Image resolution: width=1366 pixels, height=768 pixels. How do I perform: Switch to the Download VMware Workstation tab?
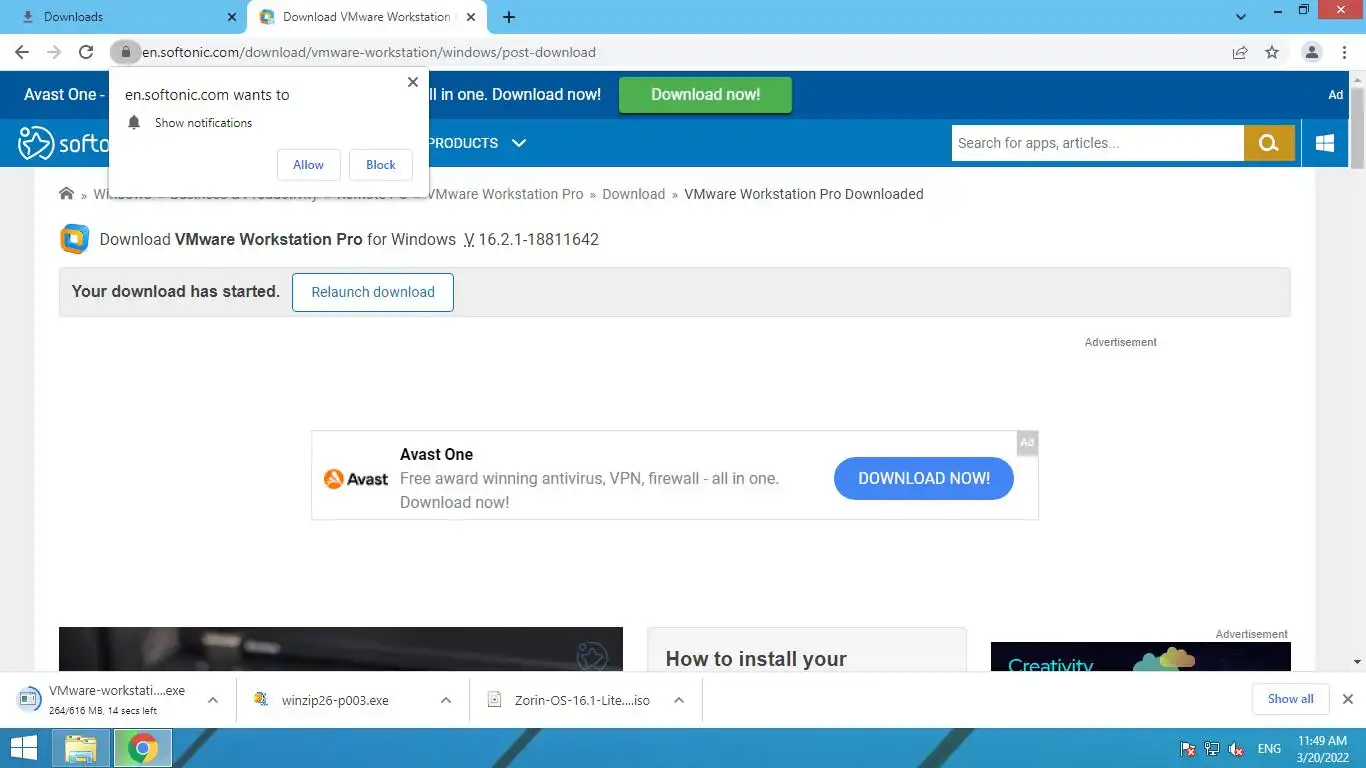pos(368,17)
